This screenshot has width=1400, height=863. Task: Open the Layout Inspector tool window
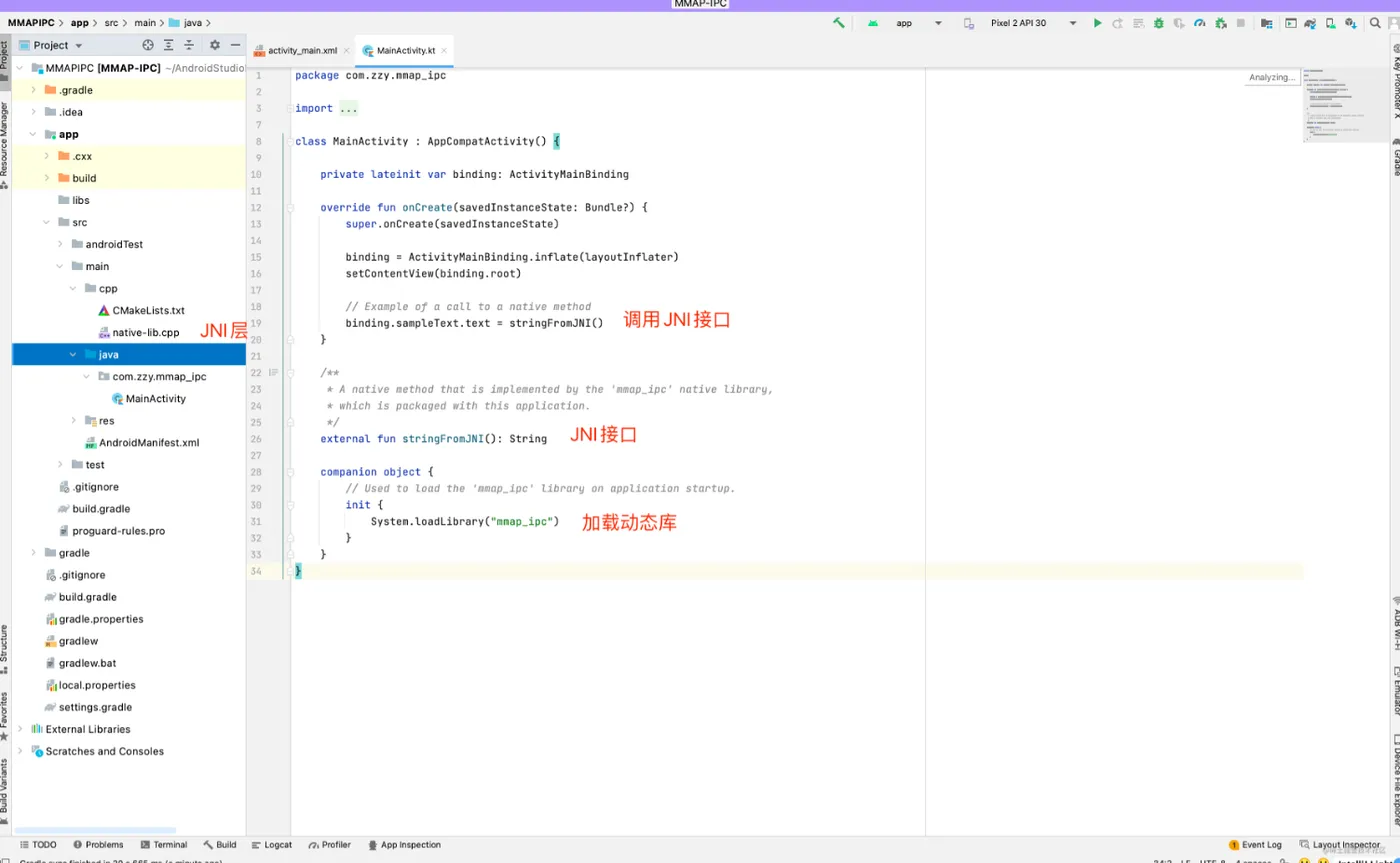click(1339, 845)
